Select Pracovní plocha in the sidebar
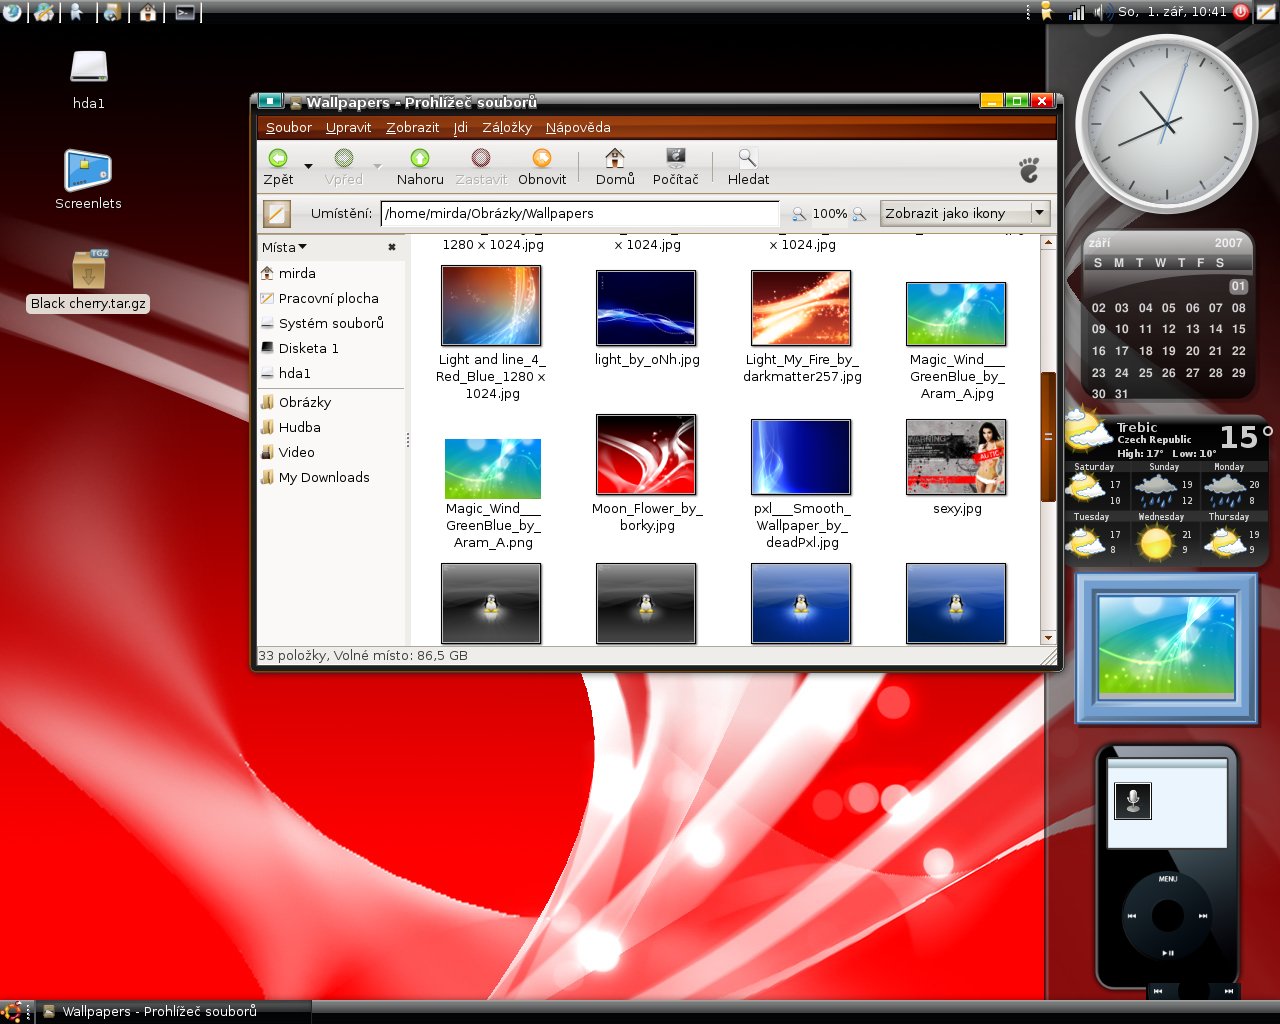Image resolution: width=1280 pixels, height=1024 pixels. coord(331,298)
